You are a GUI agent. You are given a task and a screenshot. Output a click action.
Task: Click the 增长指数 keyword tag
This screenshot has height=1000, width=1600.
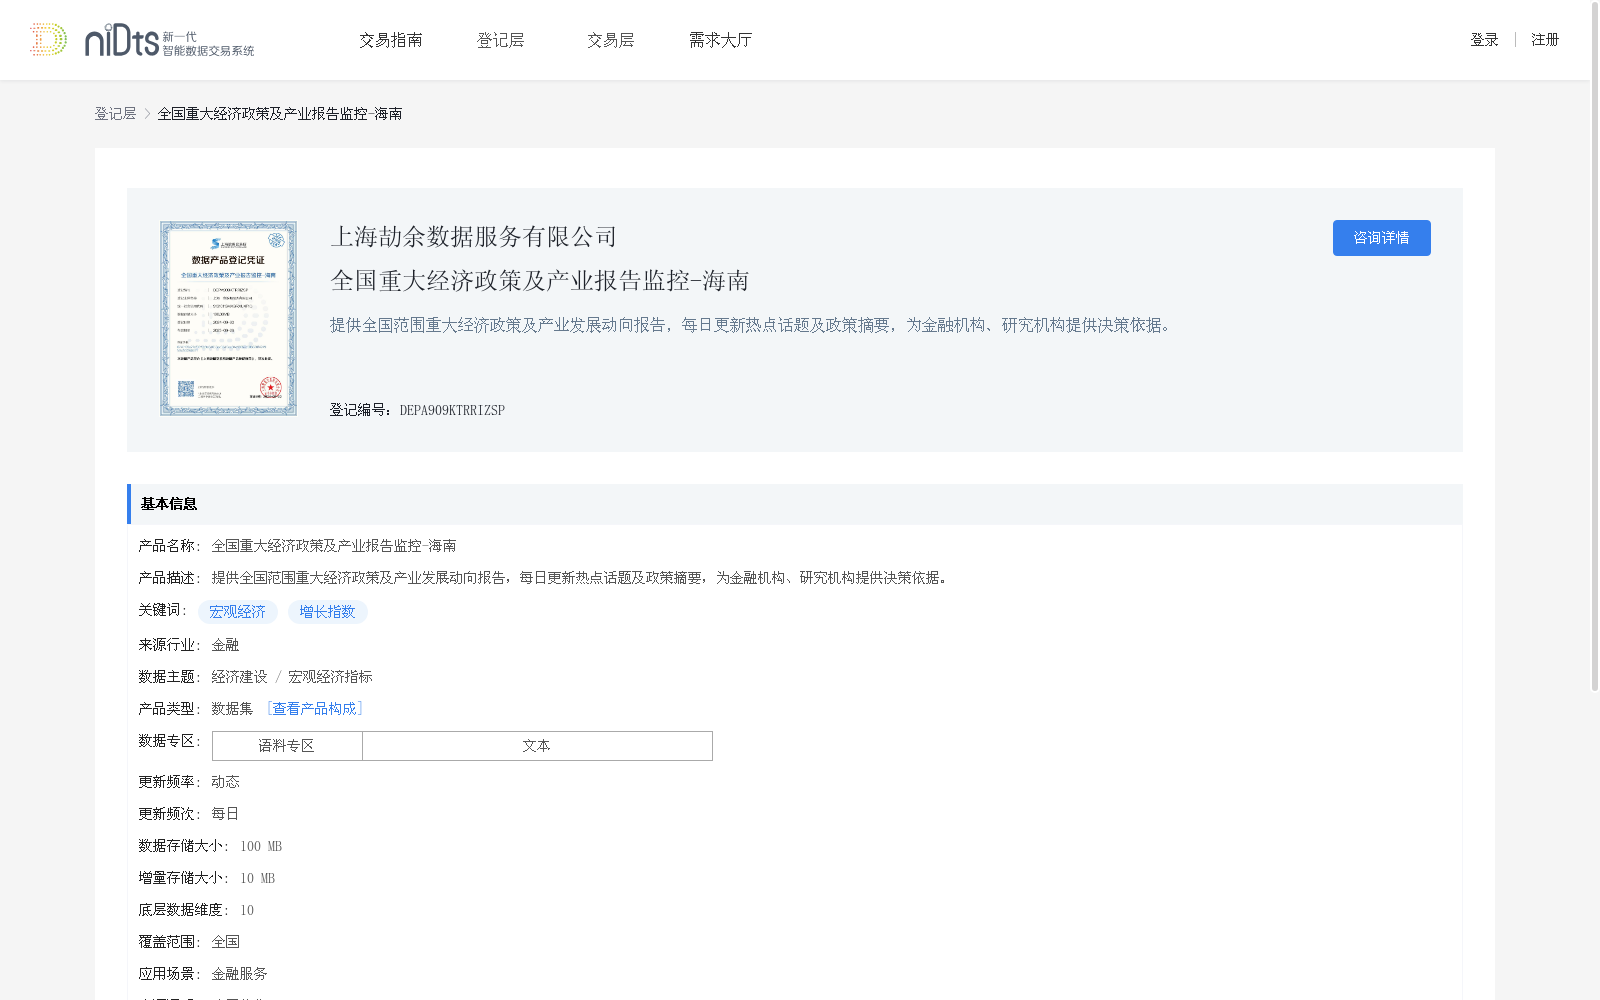[328, 612]
